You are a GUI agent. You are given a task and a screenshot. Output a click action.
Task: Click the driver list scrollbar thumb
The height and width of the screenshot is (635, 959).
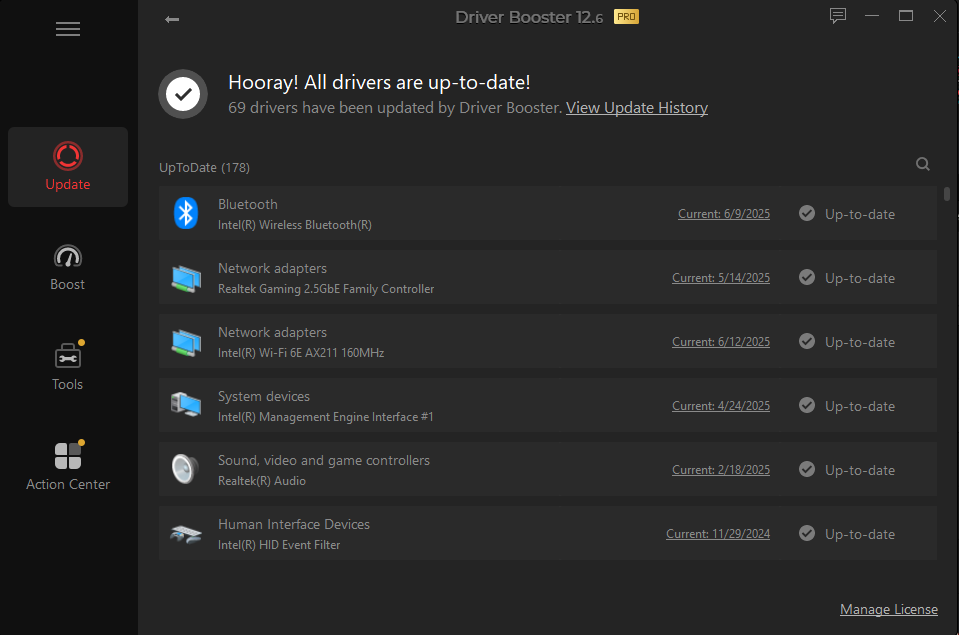[946, 194]
